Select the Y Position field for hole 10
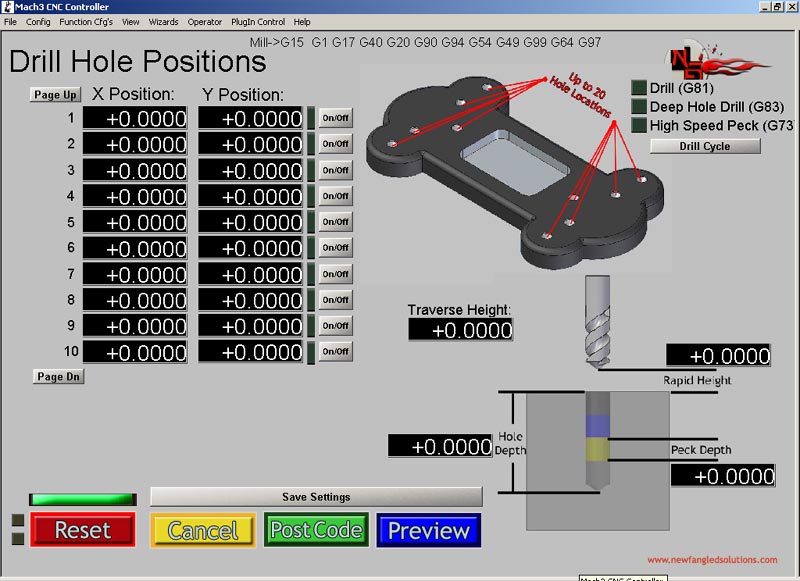800x581 pixels. coord(251,352)
